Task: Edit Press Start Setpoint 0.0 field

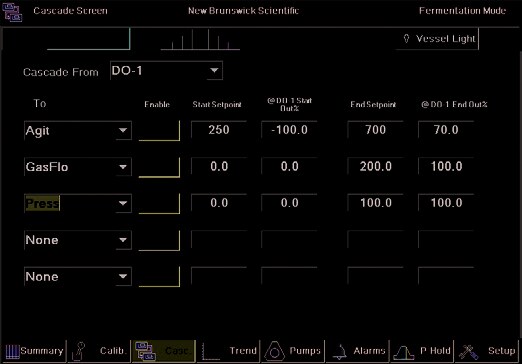Action: pyautogui.click(x=219, y=203)
